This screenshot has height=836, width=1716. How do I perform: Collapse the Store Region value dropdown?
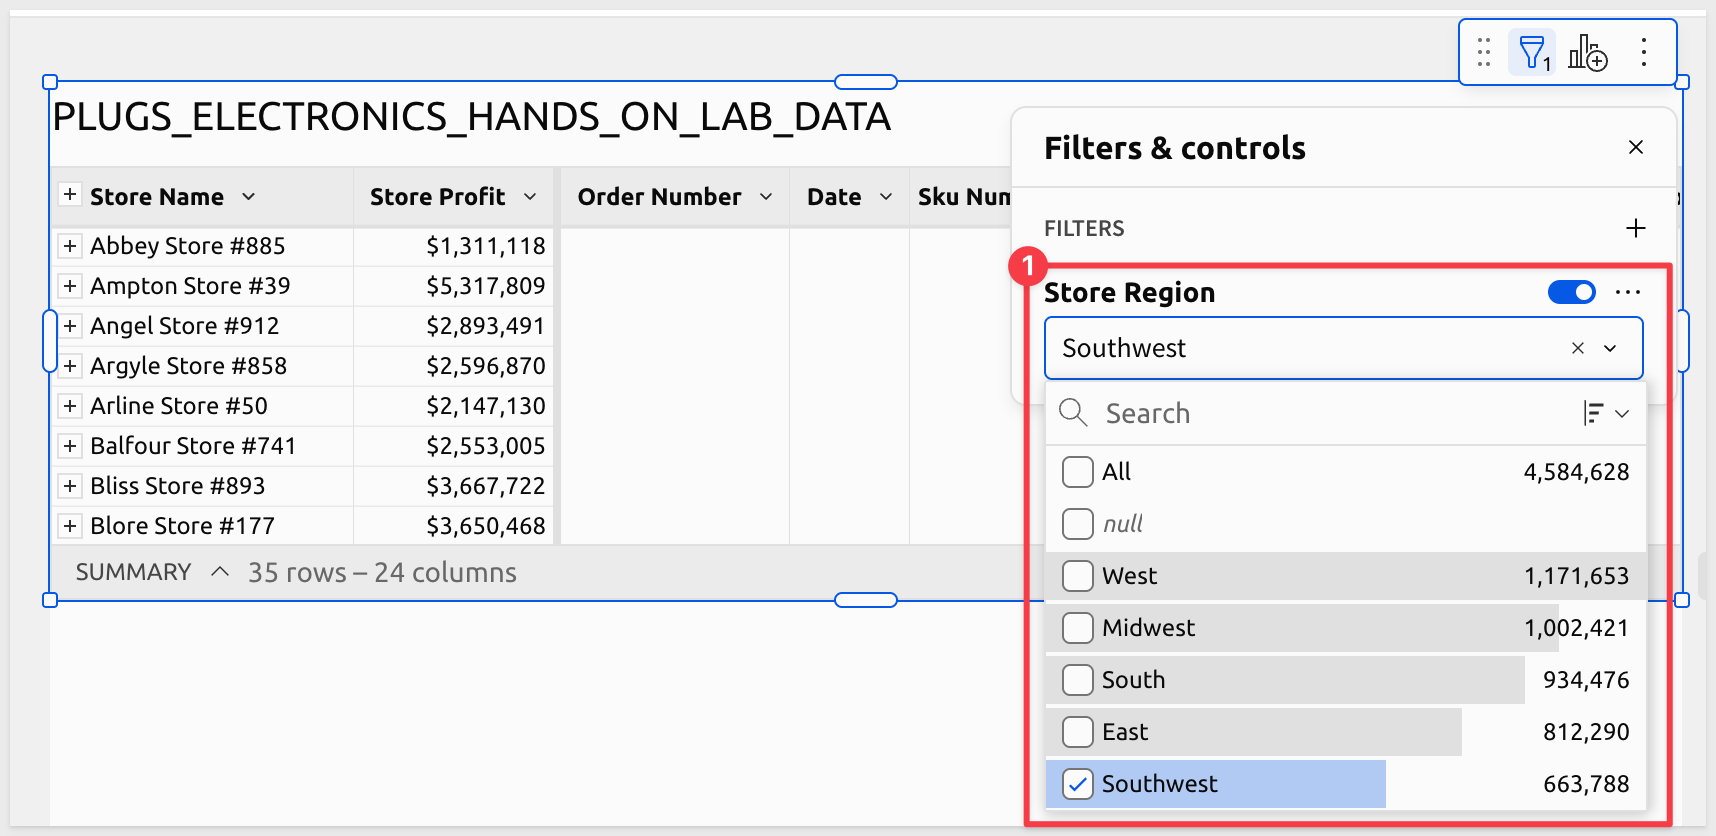1610,348
